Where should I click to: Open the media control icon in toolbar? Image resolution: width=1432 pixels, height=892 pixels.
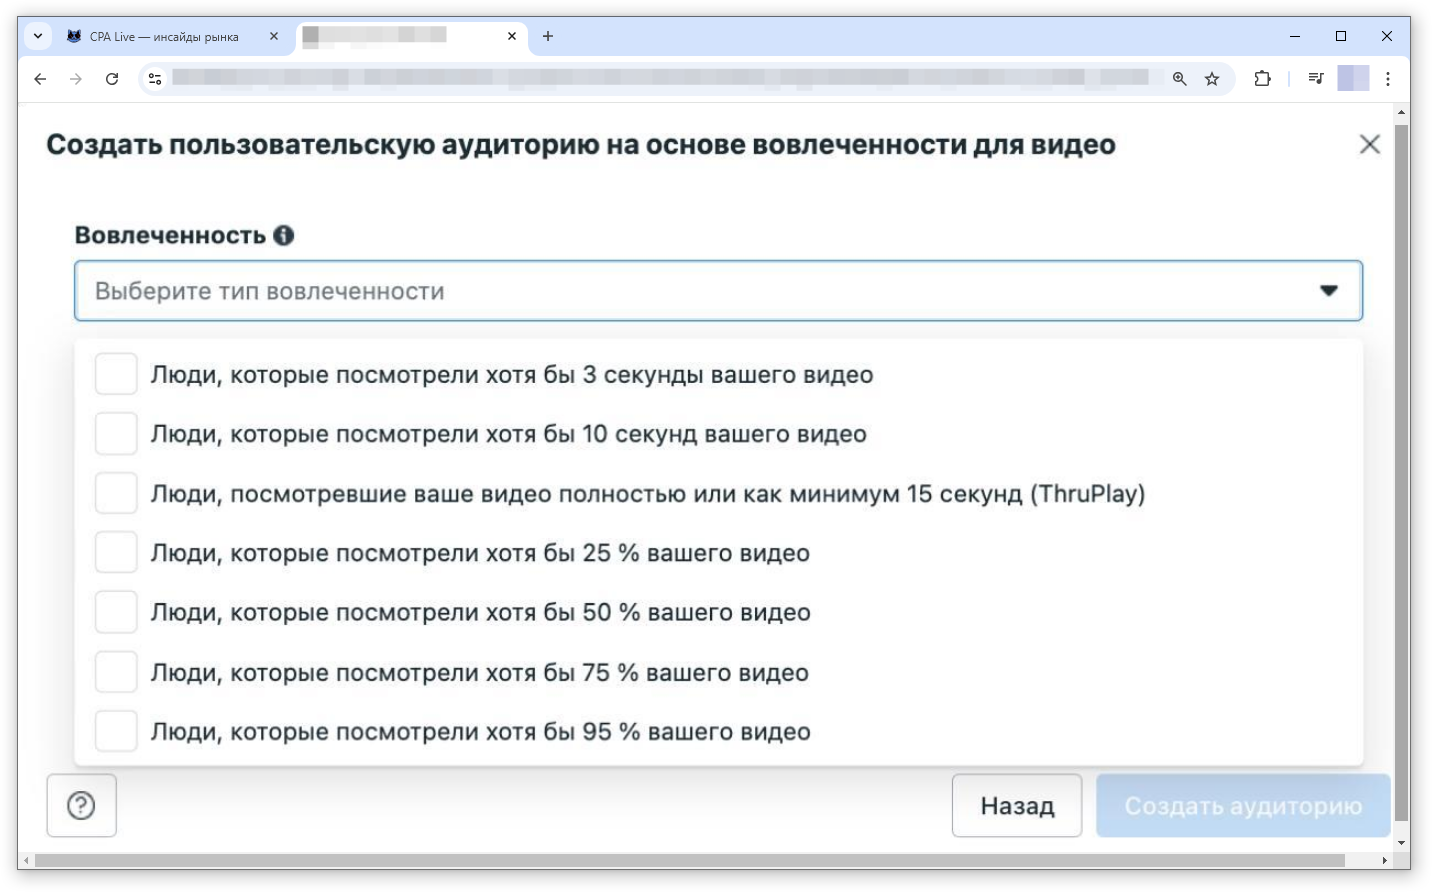1316,78
